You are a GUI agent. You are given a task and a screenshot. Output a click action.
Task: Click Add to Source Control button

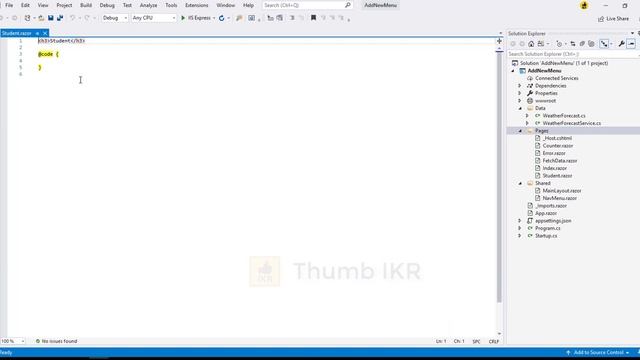click(x=598, y=352)
